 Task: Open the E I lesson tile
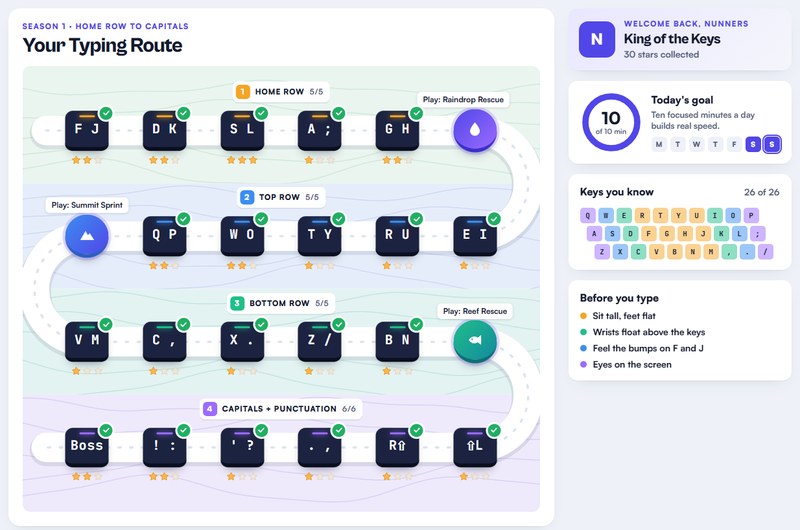pos(475,236)
